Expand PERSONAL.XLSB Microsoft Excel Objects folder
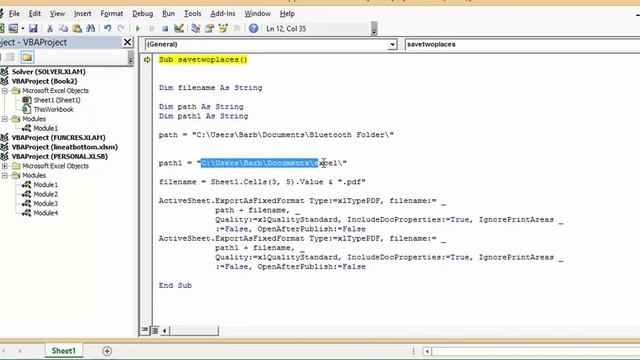640x360 pixels. (x=5, y=166)
